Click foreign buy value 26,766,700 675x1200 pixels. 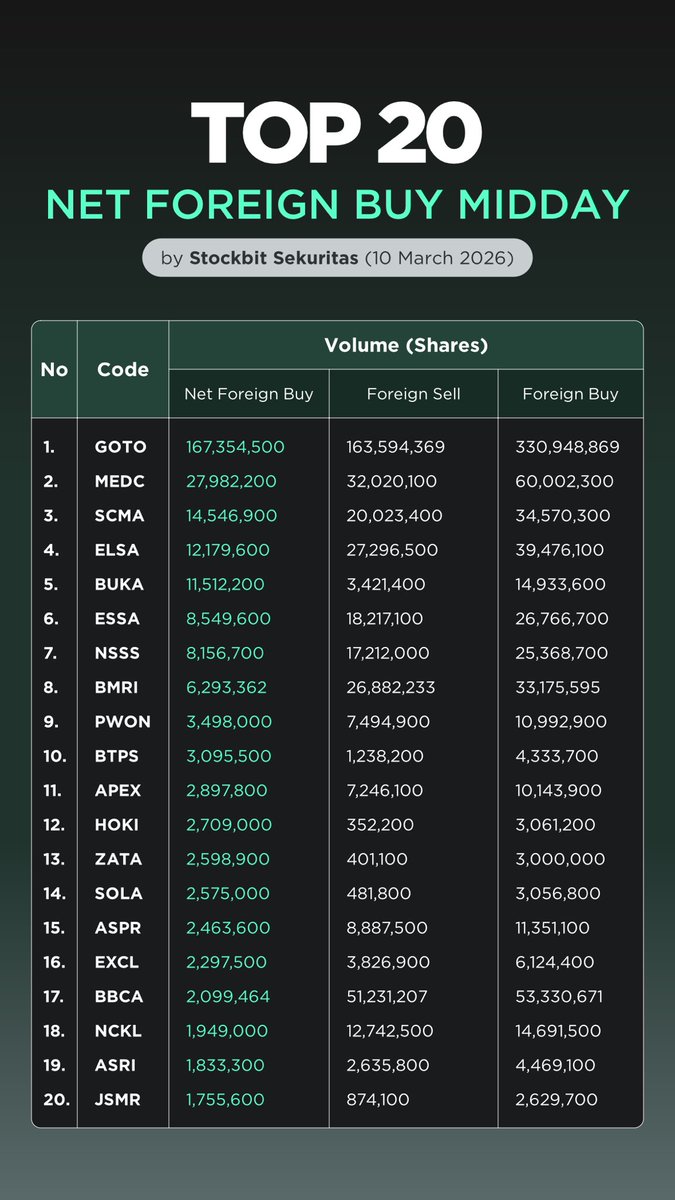pos(561,619)
